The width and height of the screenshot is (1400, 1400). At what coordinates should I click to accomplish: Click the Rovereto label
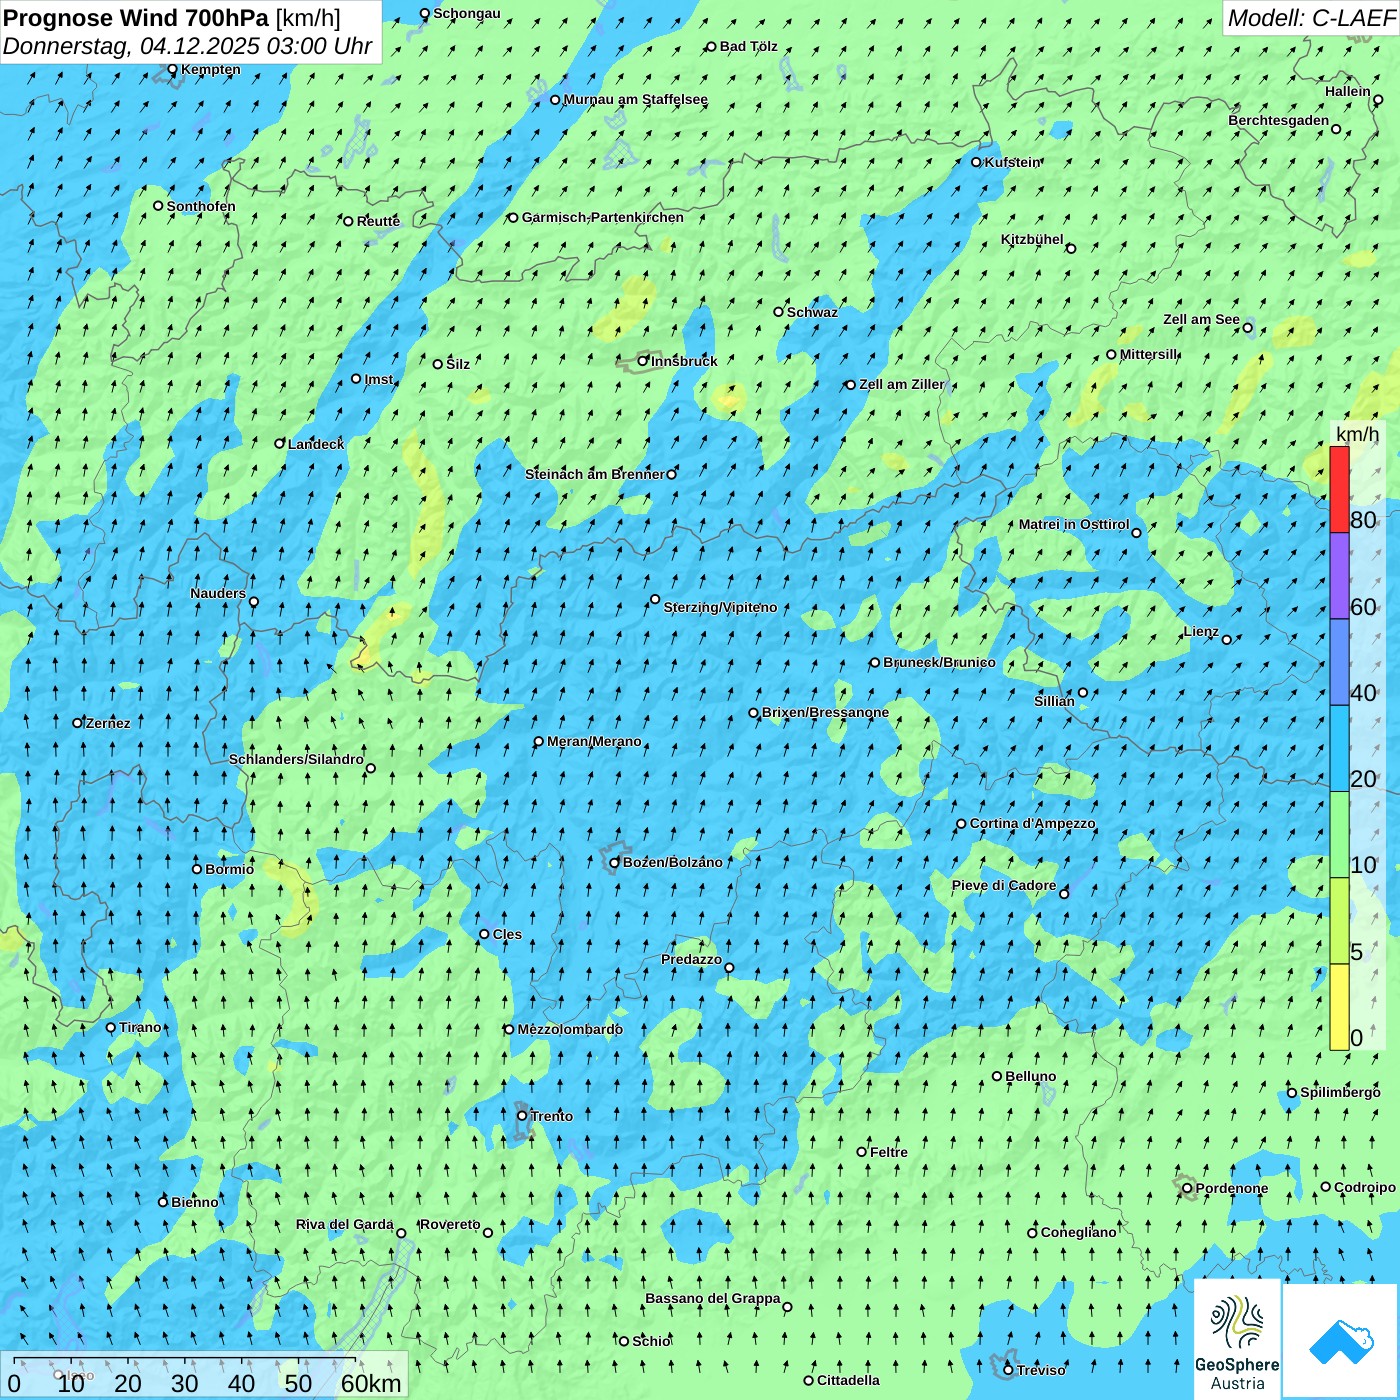450,1224
